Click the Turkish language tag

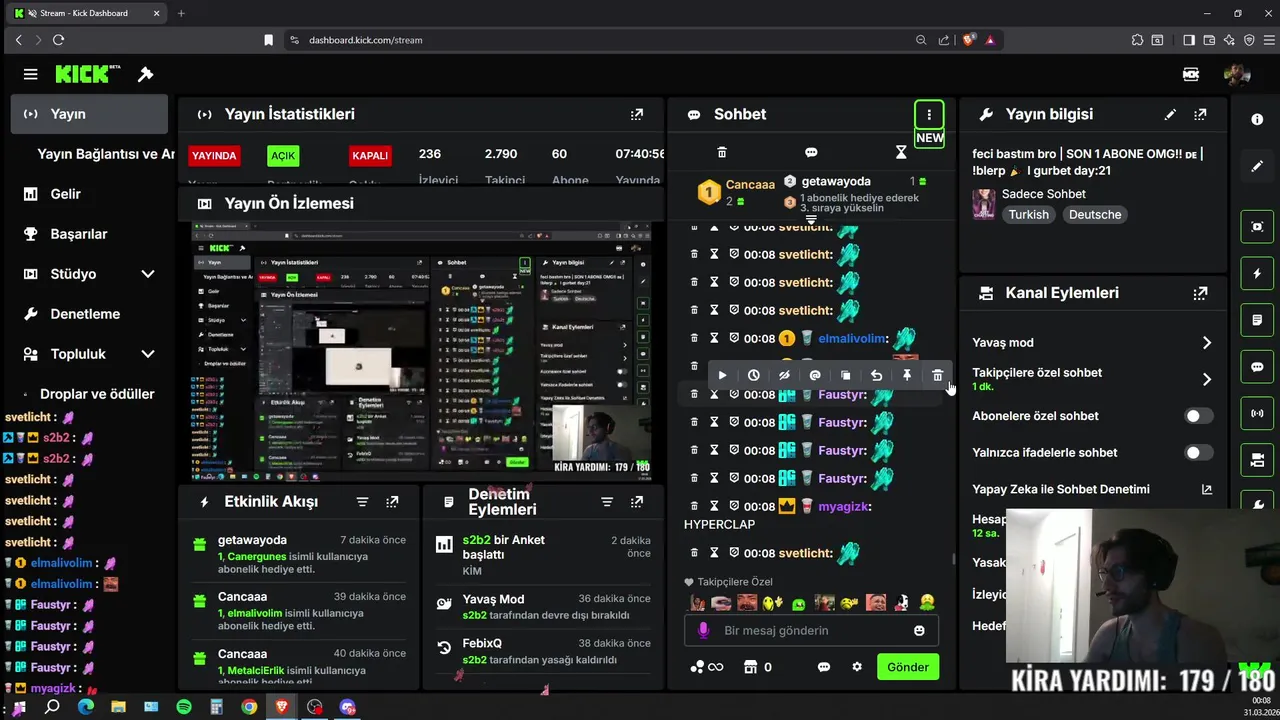coord(1028,215)
